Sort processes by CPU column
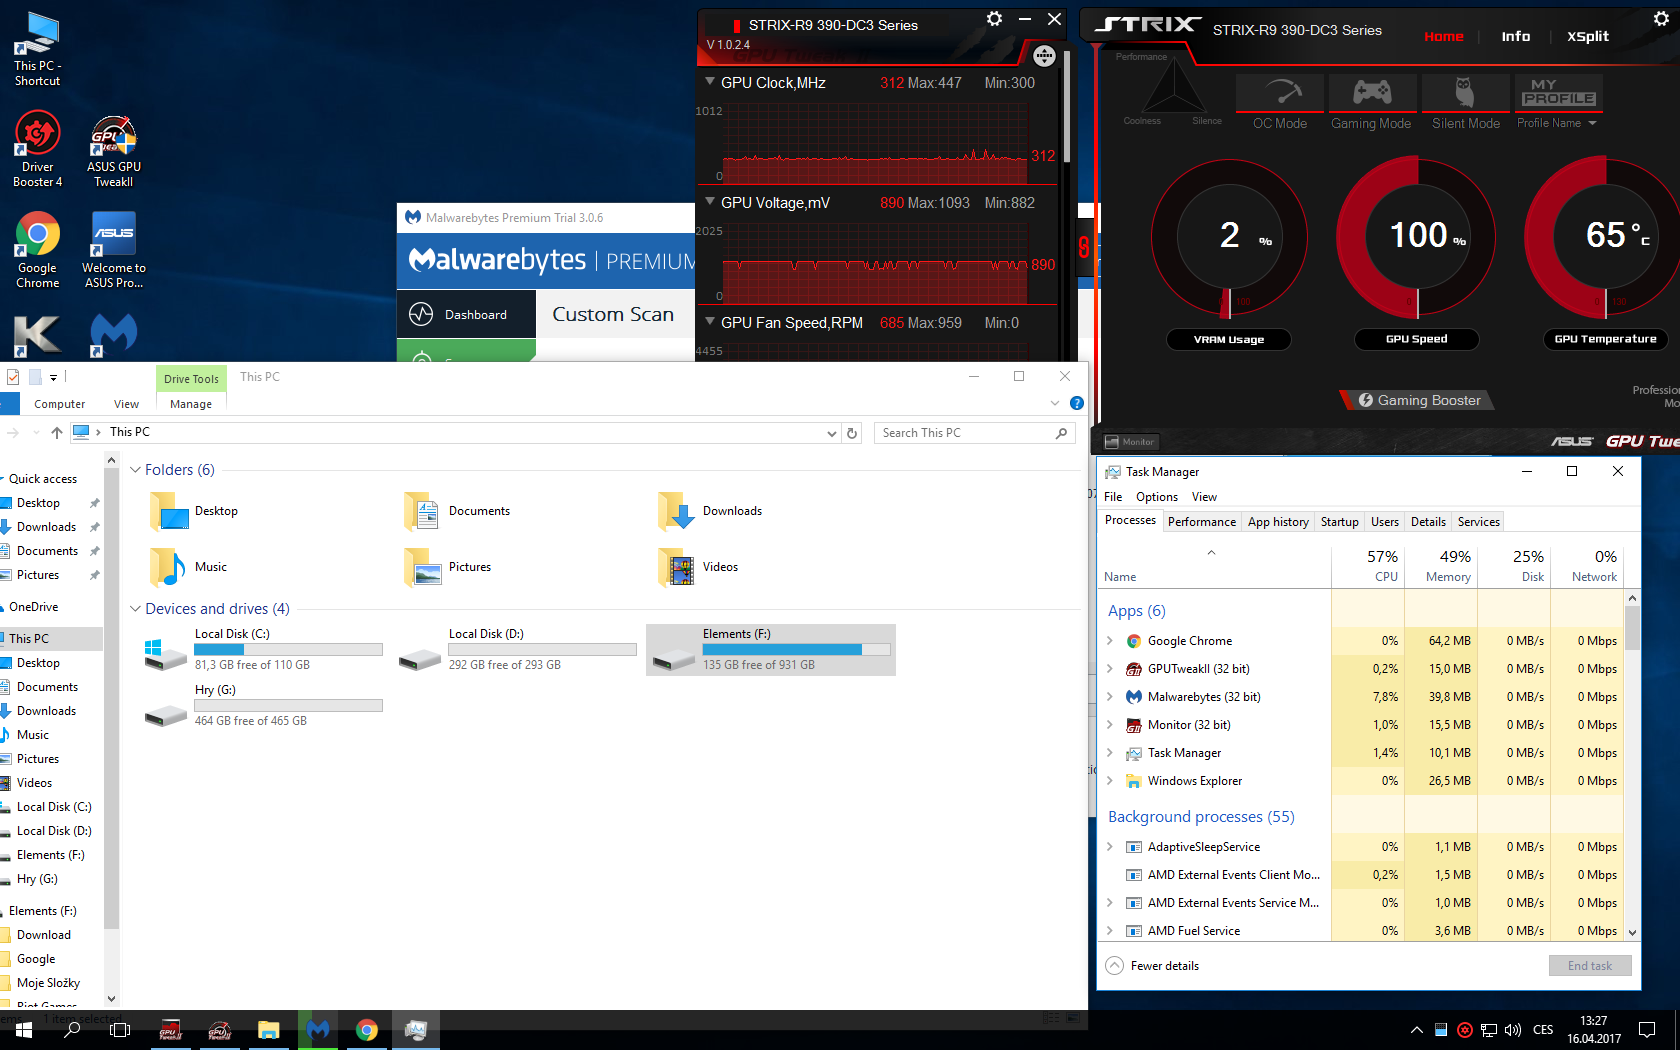 [1368, 564]
